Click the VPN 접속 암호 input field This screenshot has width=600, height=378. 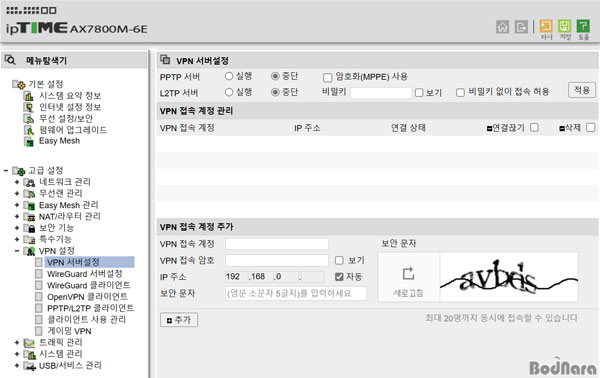tap(277, 261)
